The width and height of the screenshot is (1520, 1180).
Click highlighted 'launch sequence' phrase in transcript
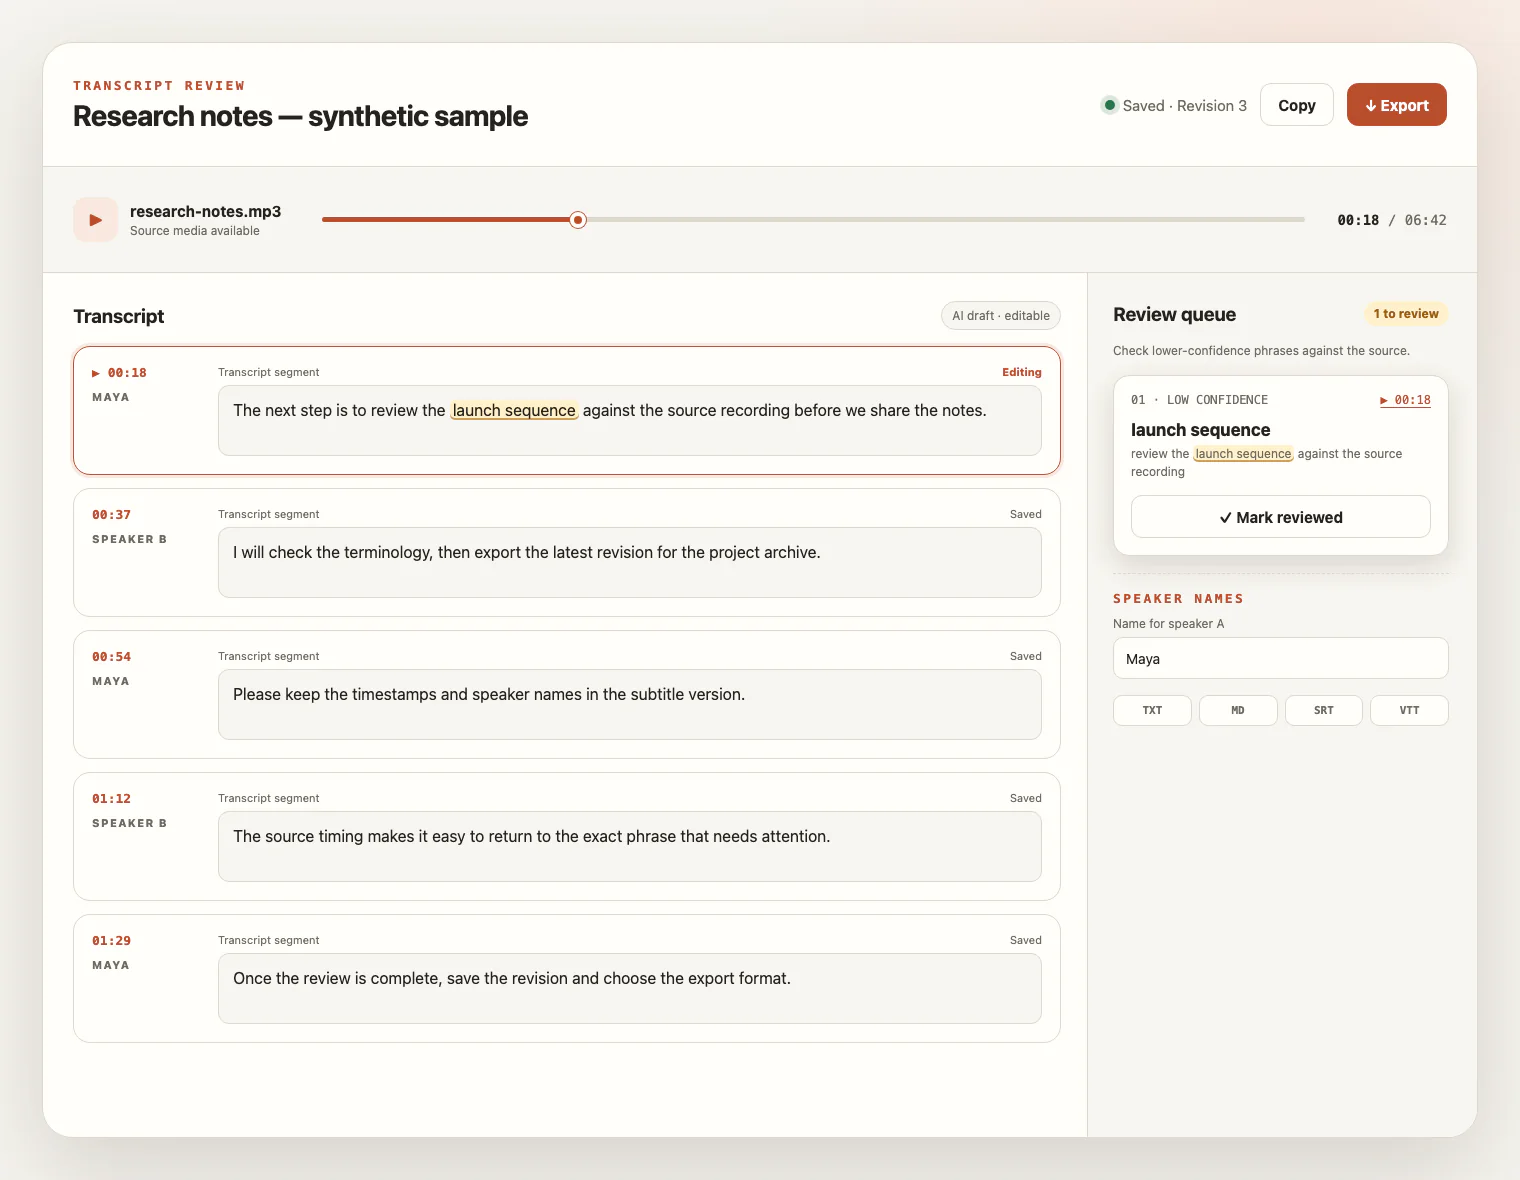pyautogui.click(x=514, y=410)
